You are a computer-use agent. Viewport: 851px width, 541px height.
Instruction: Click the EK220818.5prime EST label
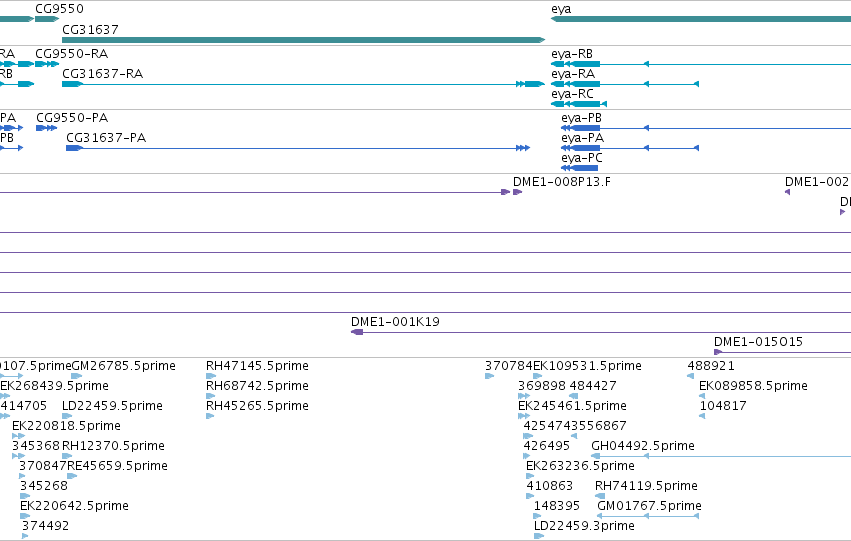(x=66, y=426)
